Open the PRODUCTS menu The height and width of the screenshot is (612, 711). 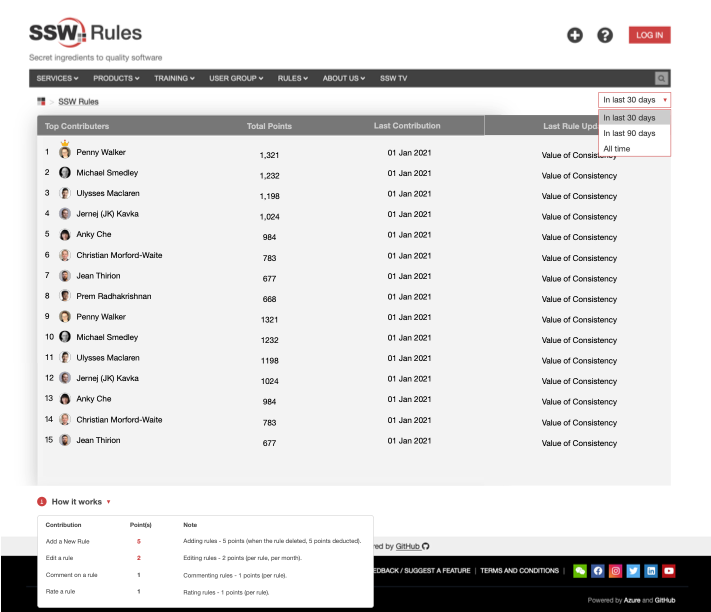click(116, 78)
